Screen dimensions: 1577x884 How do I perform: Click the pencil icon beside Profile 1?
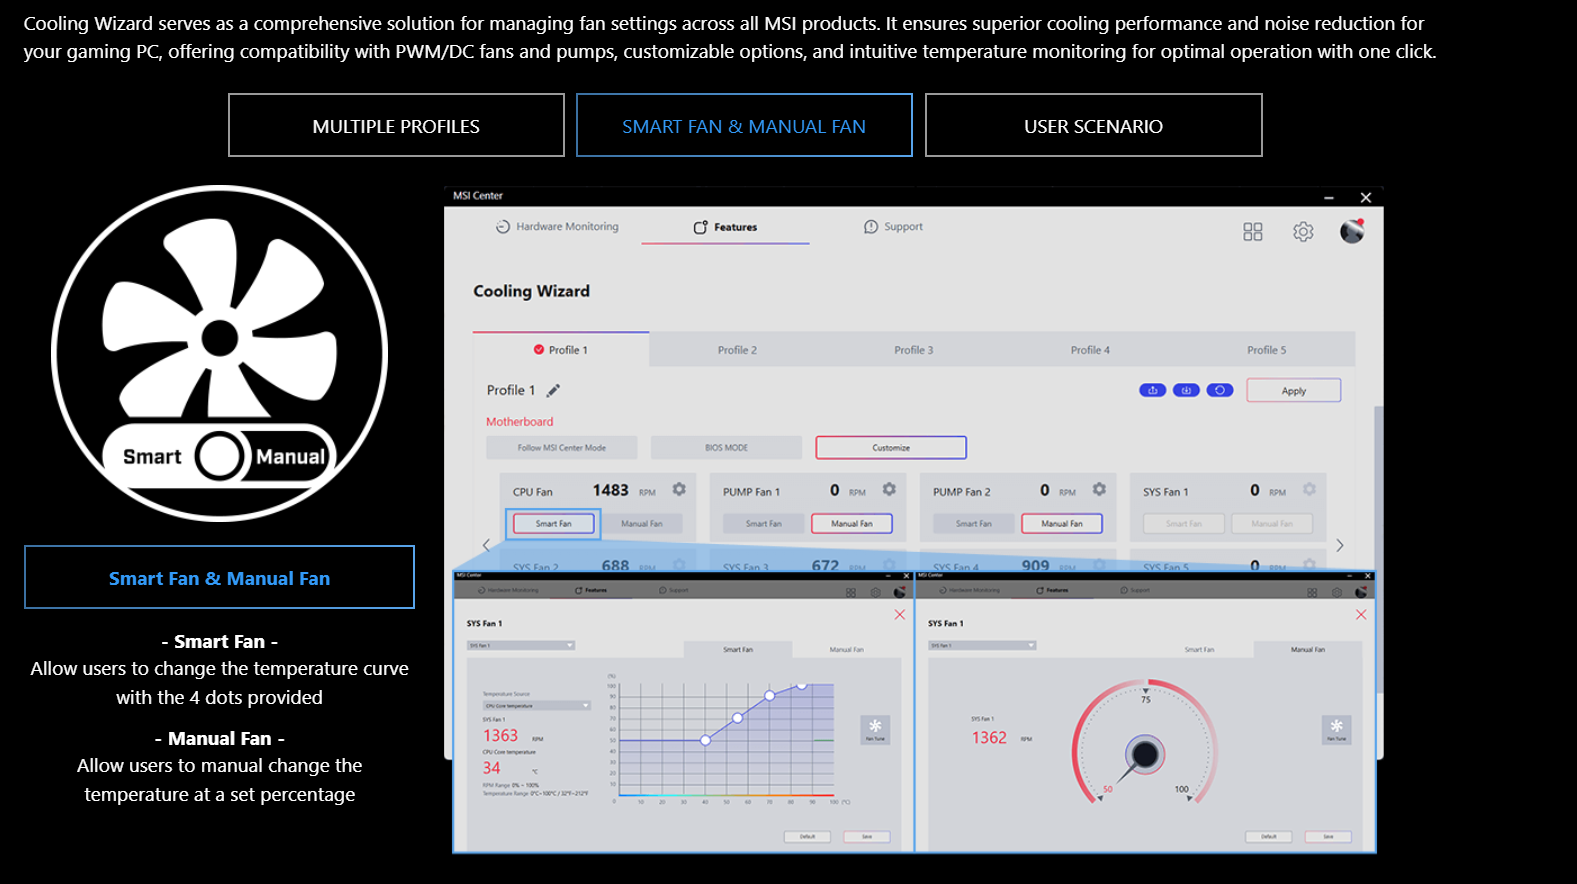coord(553,391)
